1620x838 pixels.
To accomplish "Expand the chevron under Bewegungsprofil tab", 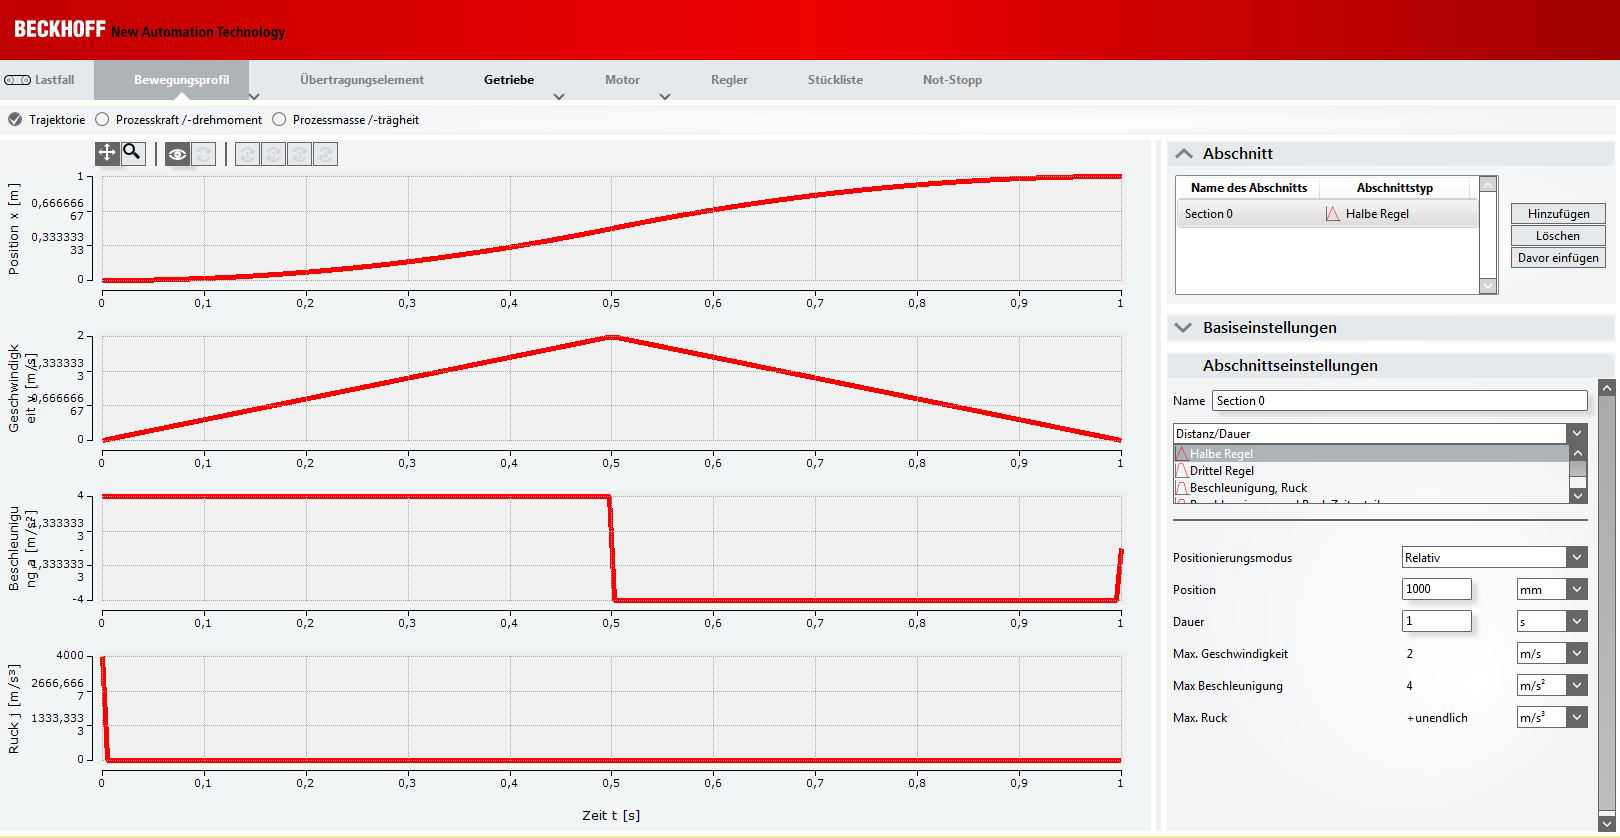I will [254, 97].
